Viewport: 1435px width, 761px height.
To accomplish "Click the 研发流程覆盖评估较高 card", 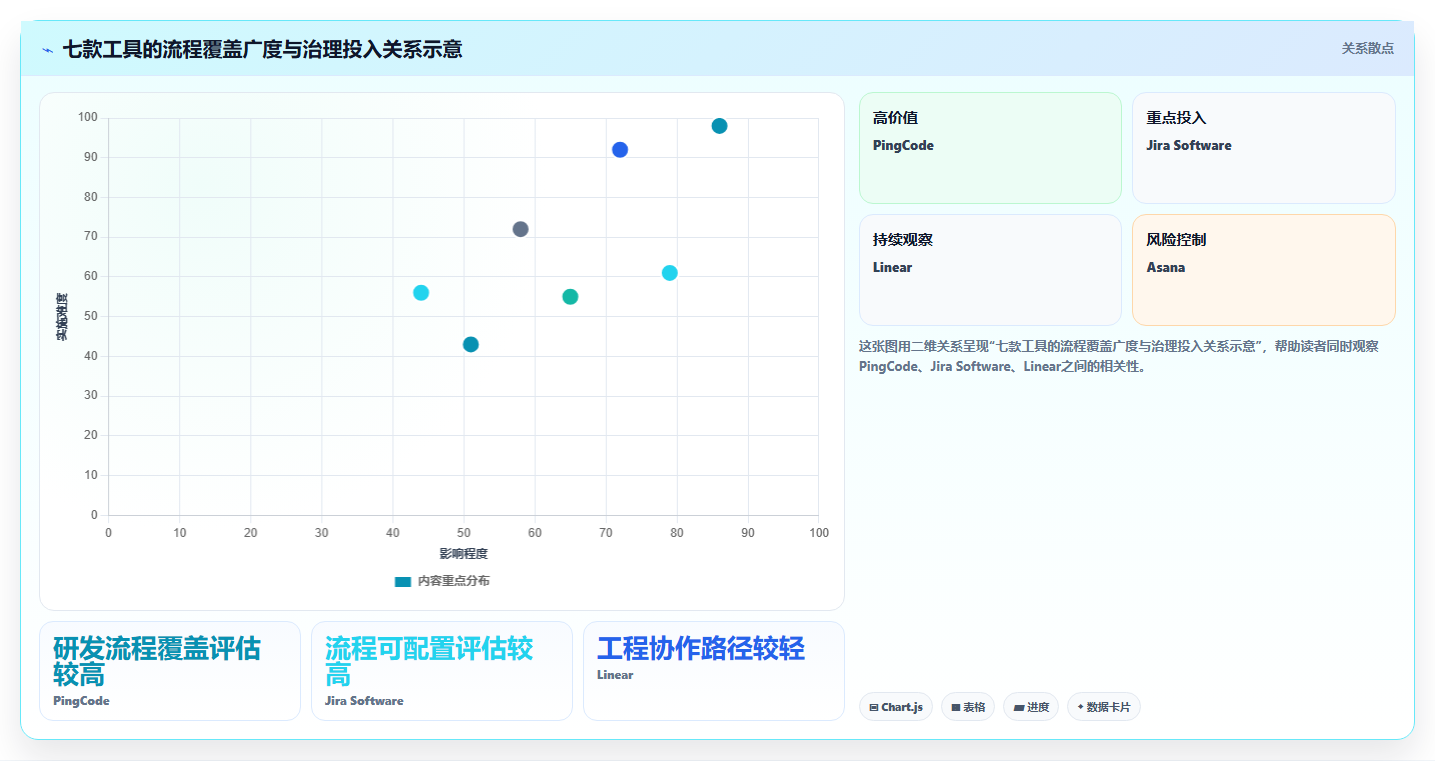I will (x=170, y=671).
